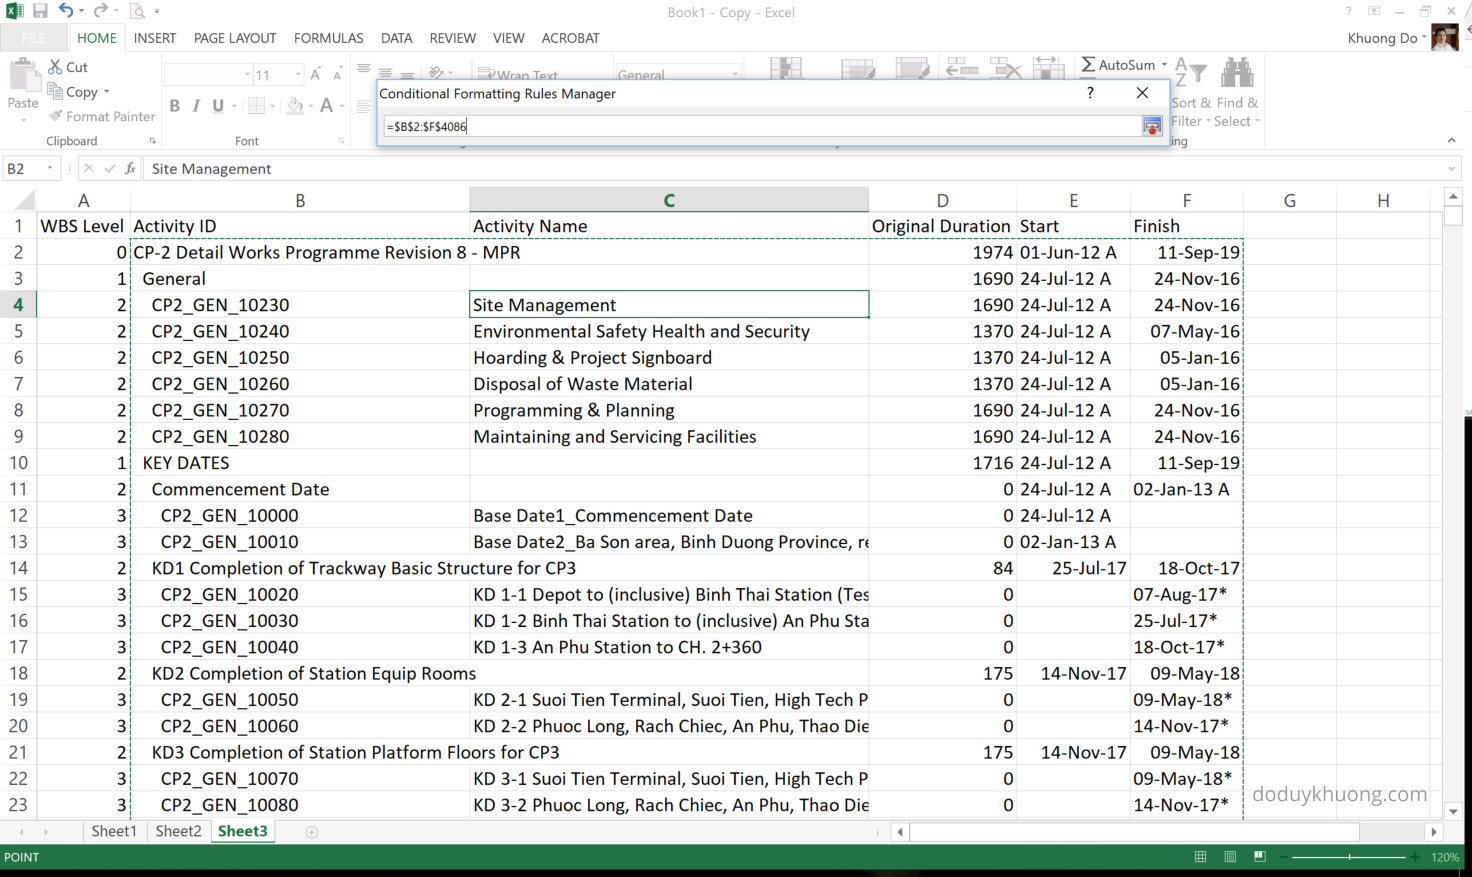Open the Copy dropdown arrow

click(106, 92)
